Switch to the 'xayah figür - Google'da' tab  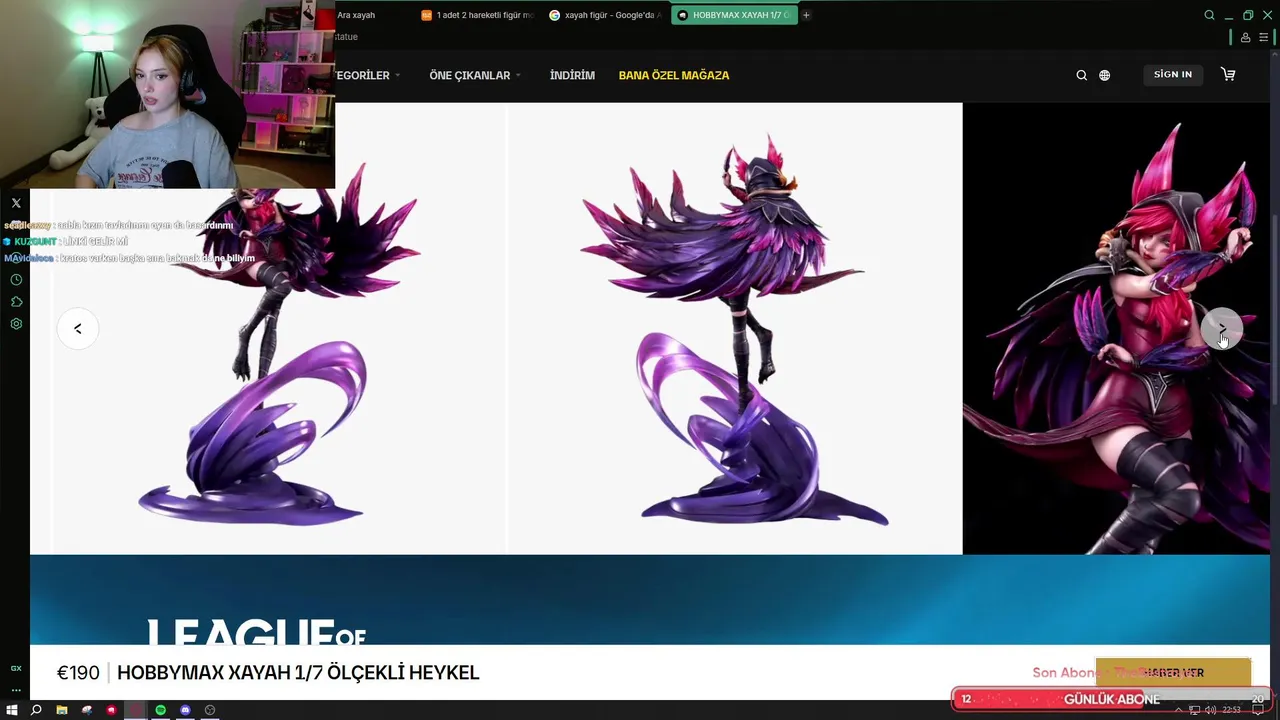click(606, 15)
